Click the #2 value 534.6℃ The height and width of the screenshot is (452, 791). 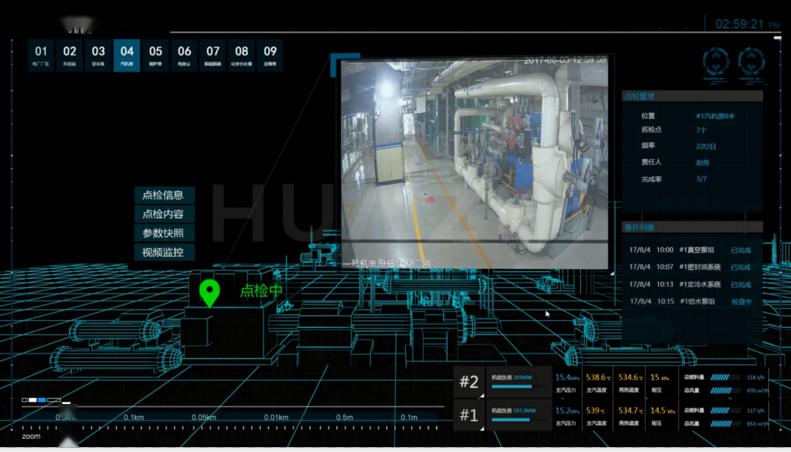coord(631,377)
